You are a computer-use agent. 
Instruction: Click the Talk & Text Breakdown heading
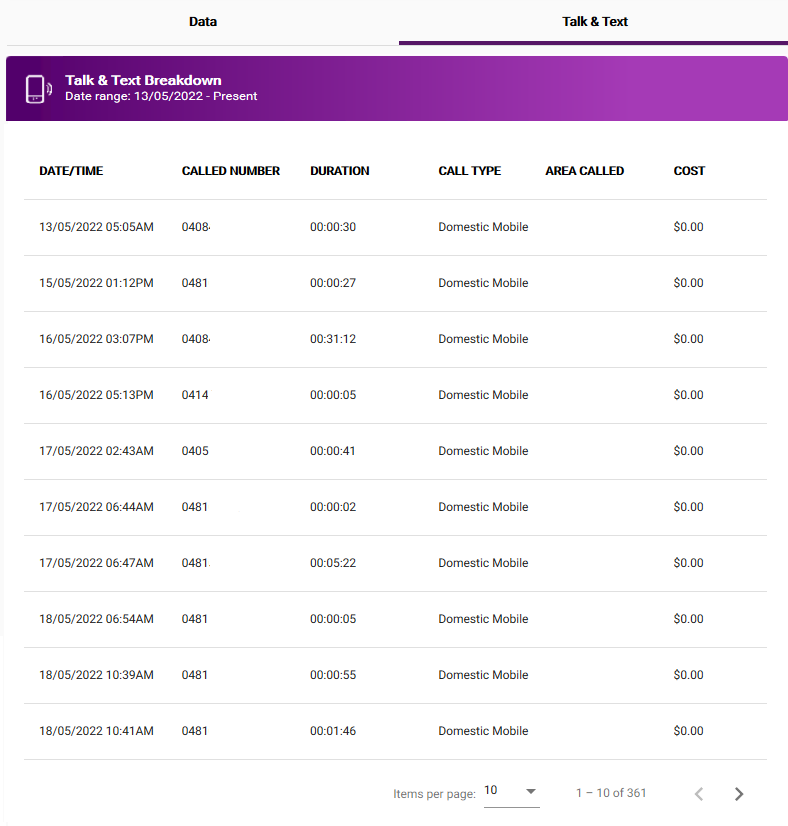coord(143,80)
